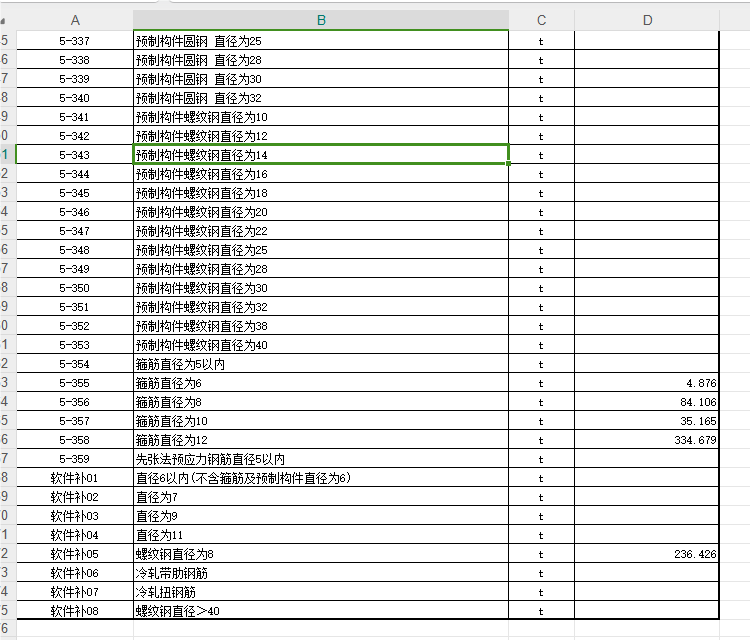Select cell 预制构件圆钢 直径为30
Image resolution: width=750 pixels, height=640 pixels.
pyautogui.click(x=321, y=79)
